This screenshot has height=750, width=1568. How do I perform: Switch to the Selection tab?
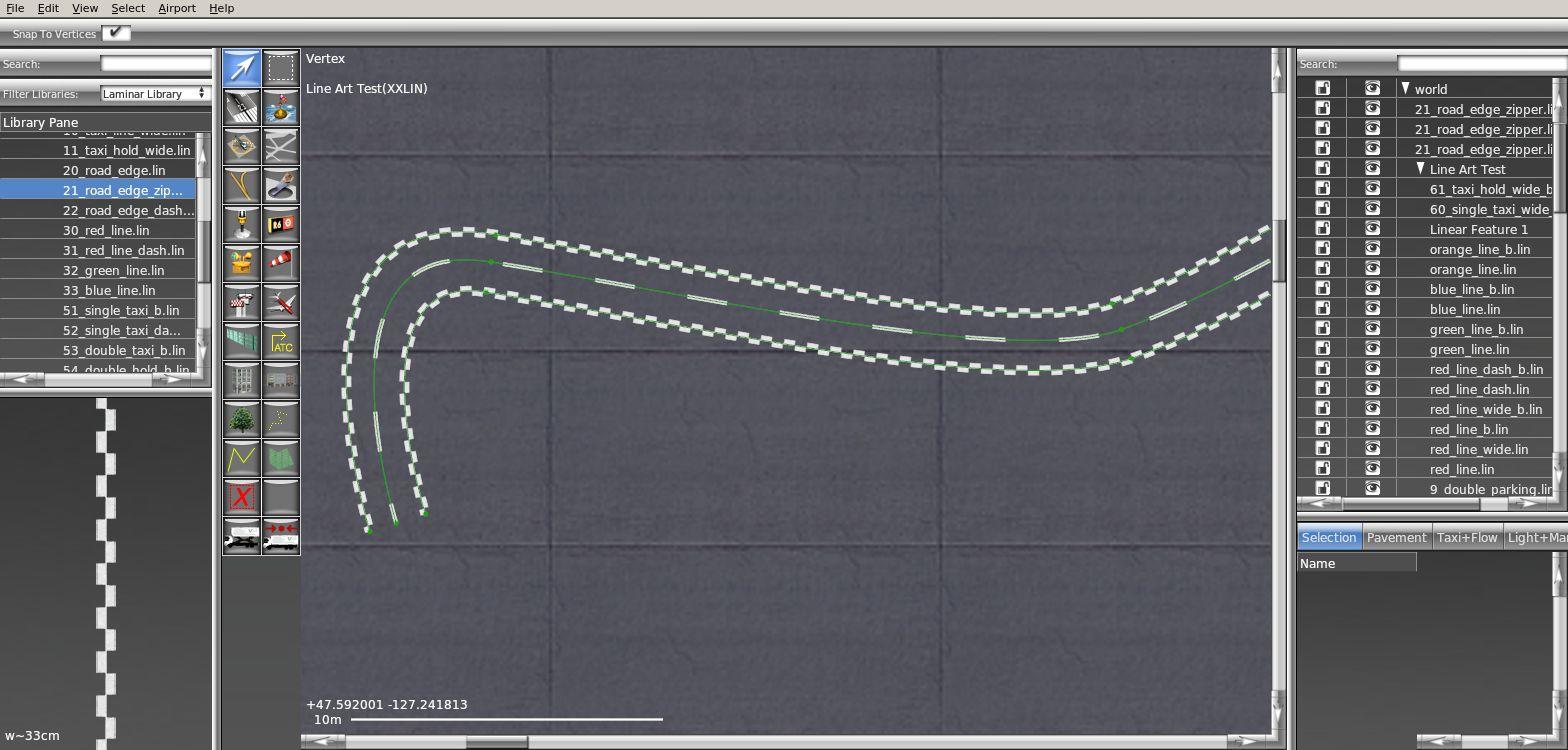(1329, 537)
